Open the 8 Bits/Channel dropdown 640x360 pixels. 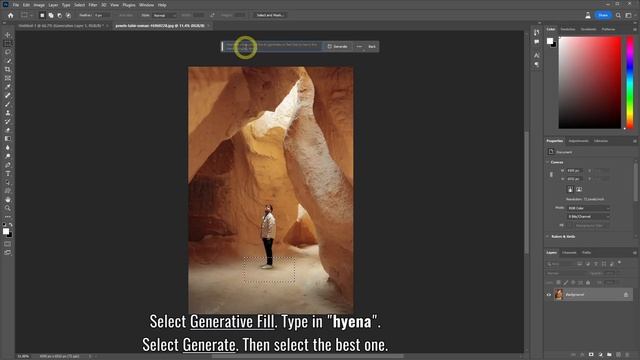click(x=588, y=217)
